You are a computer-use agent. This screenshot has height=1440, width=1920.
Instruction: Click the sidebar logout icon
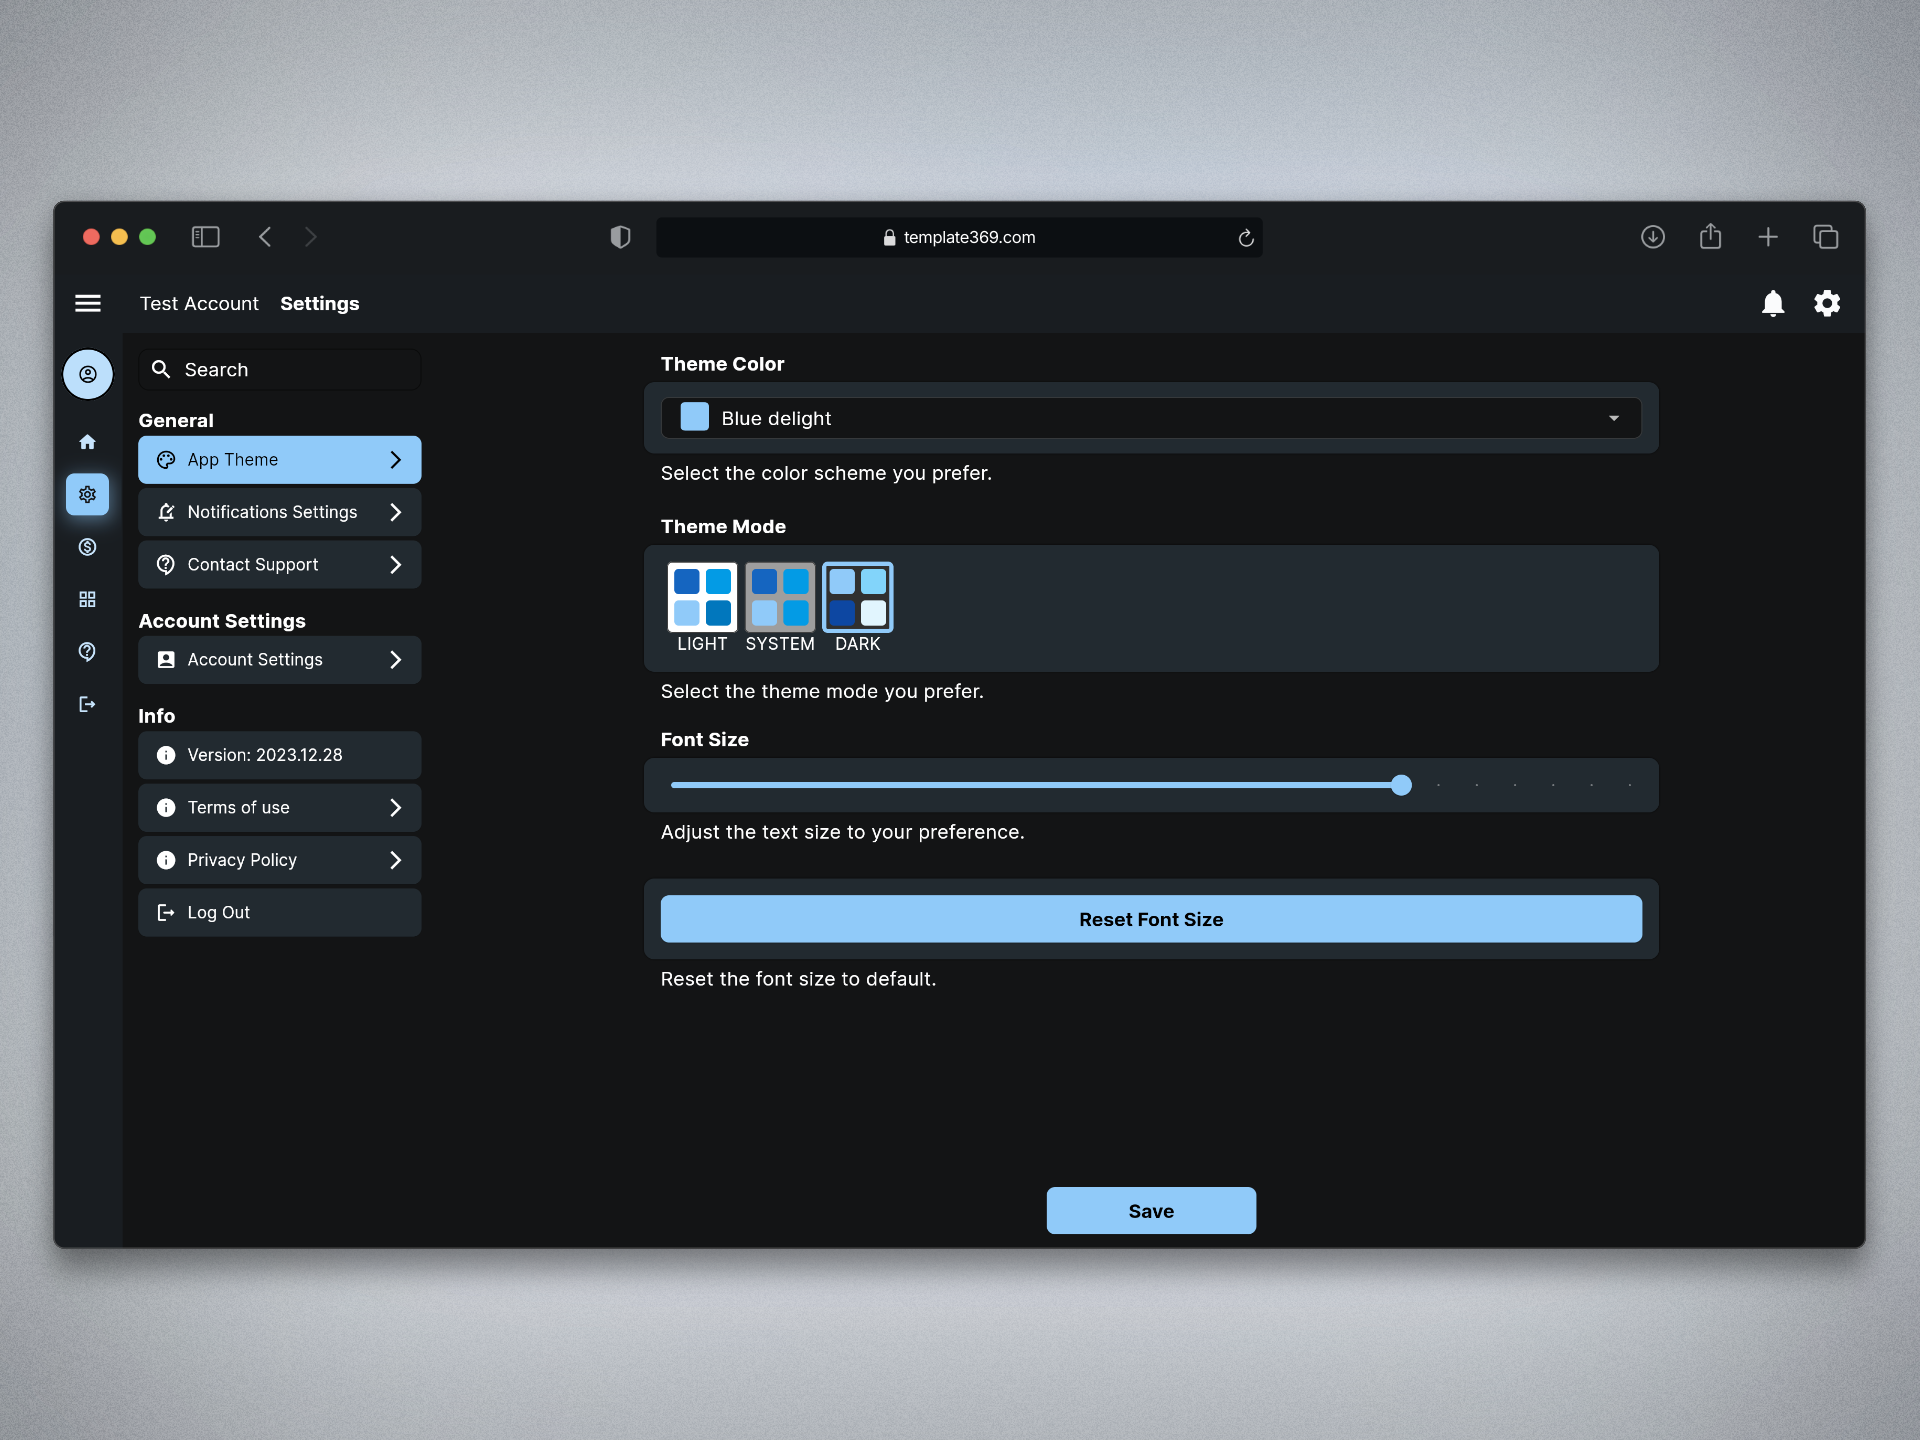[x=88, y=705]
